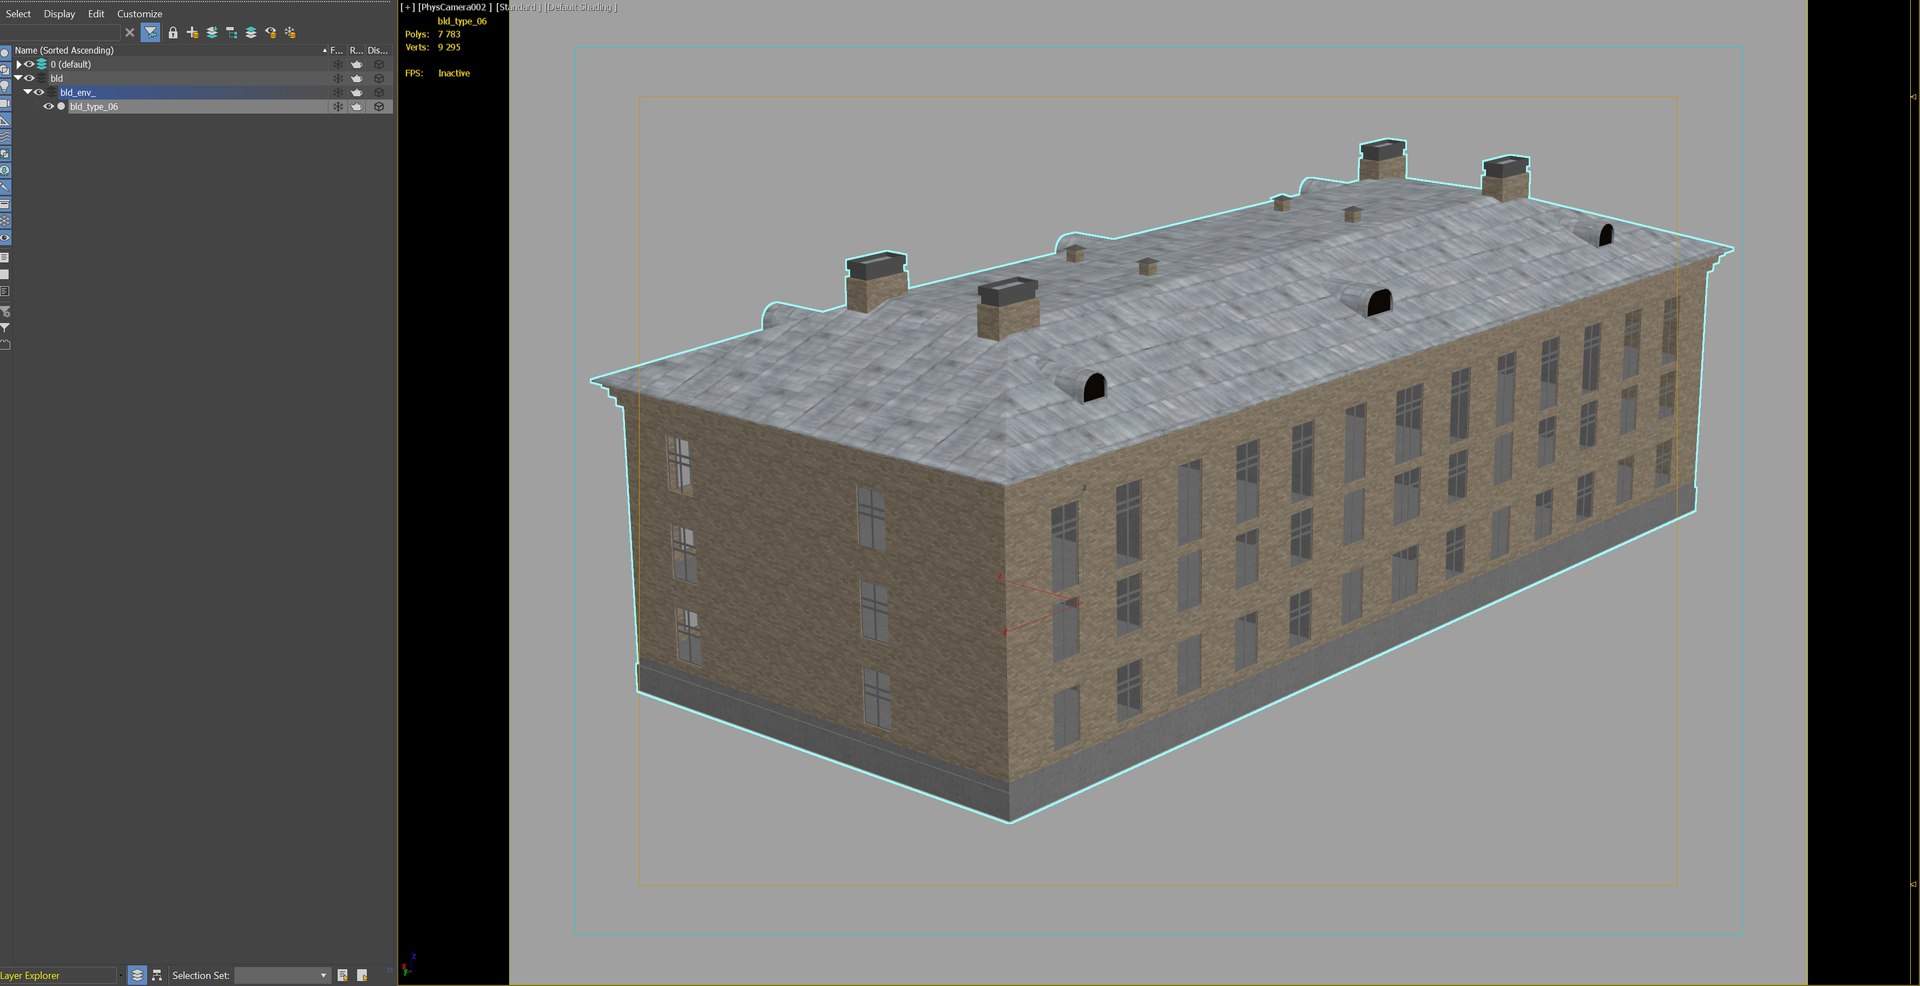Screen dimensions: 1920x986
Task: Toggle the highlighted filter funnel icon in toolbar
Action: (150, 33)
